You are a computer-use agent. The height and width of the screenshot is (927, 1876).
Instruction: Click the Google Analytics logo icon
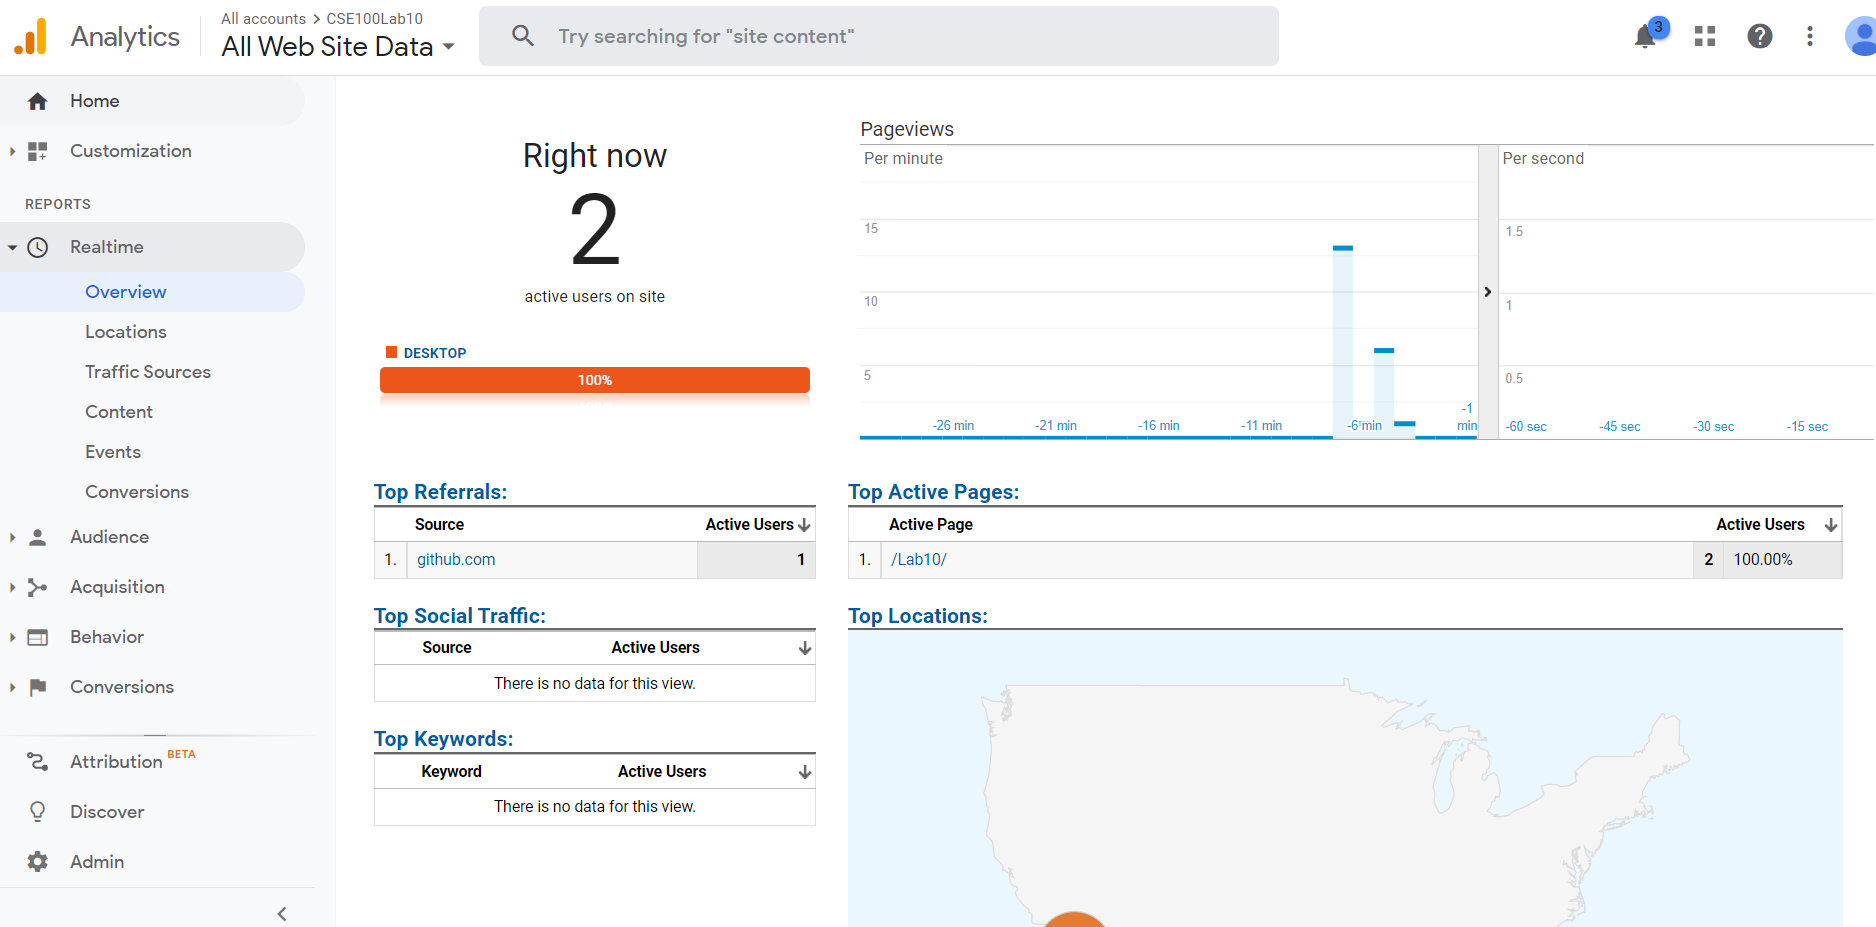click(30, 37)
